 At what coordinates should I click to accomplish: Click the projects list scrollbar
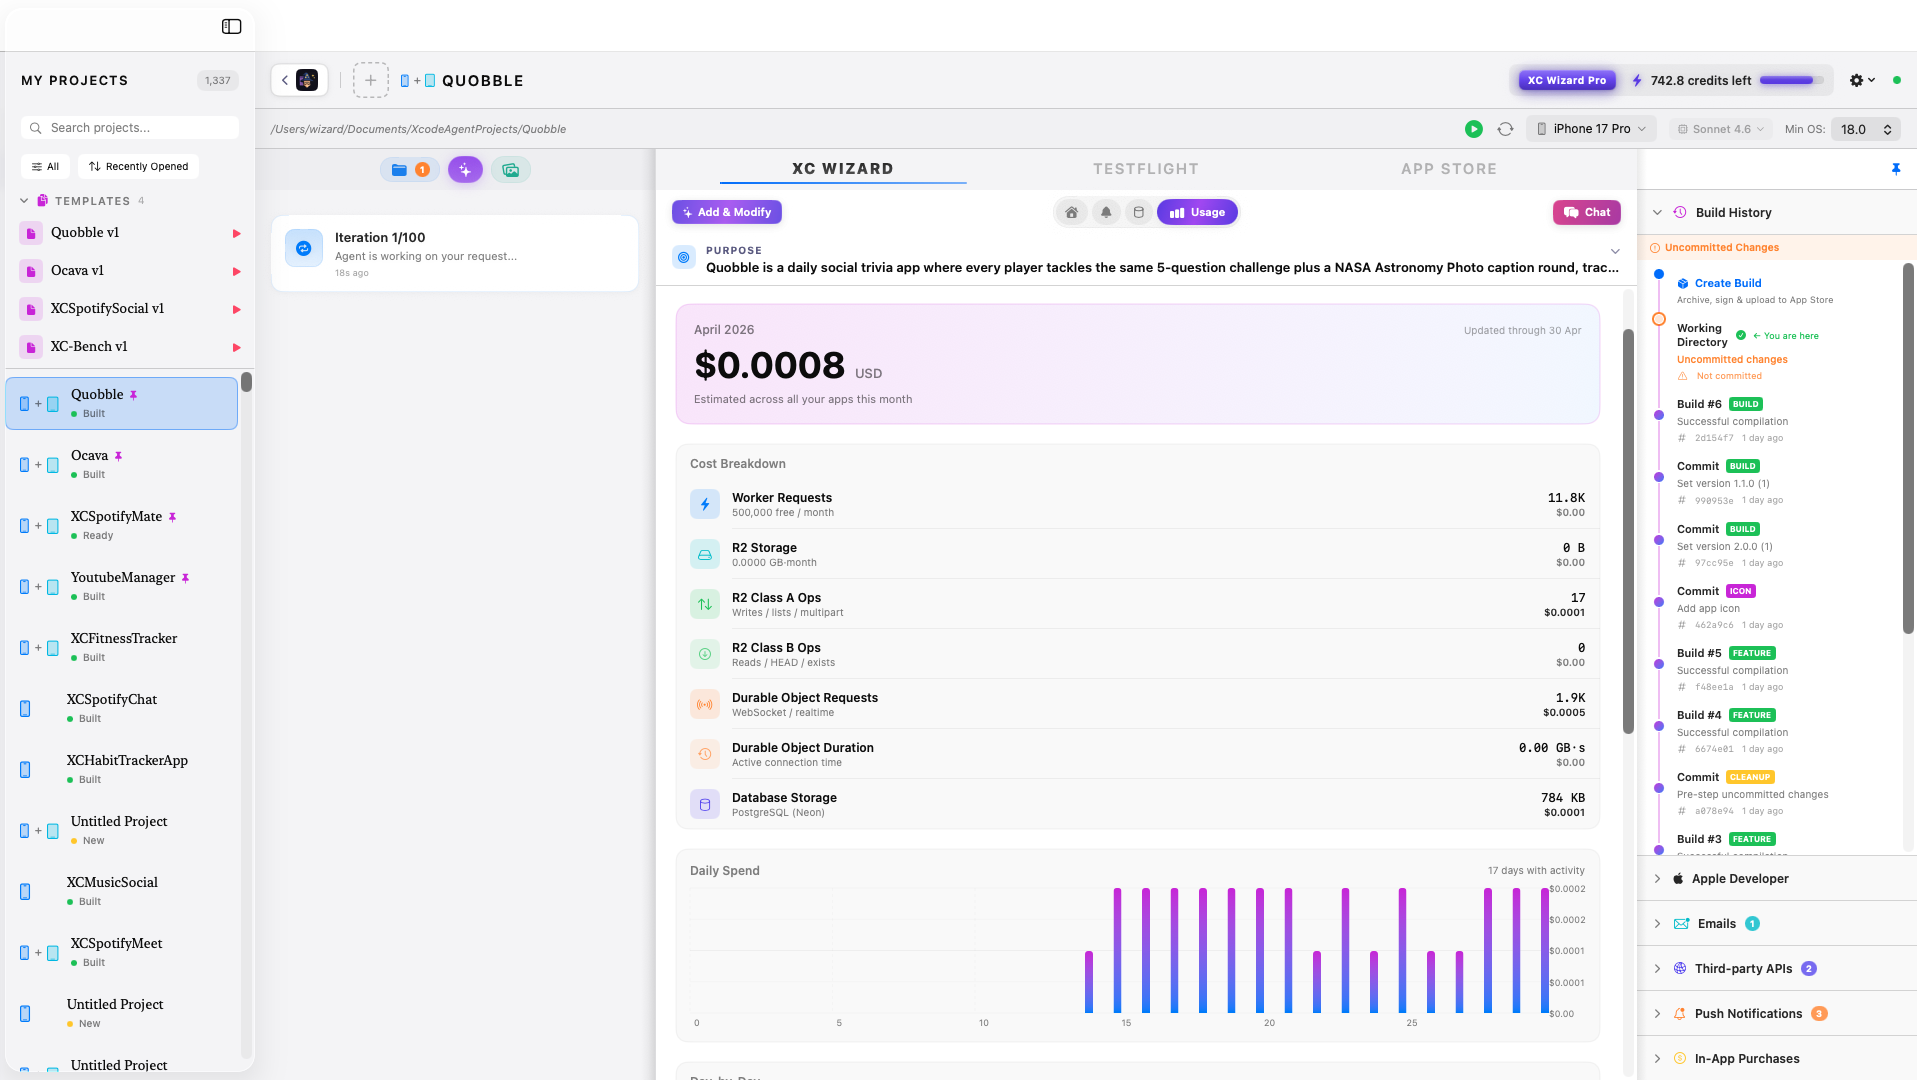point(246,382)
